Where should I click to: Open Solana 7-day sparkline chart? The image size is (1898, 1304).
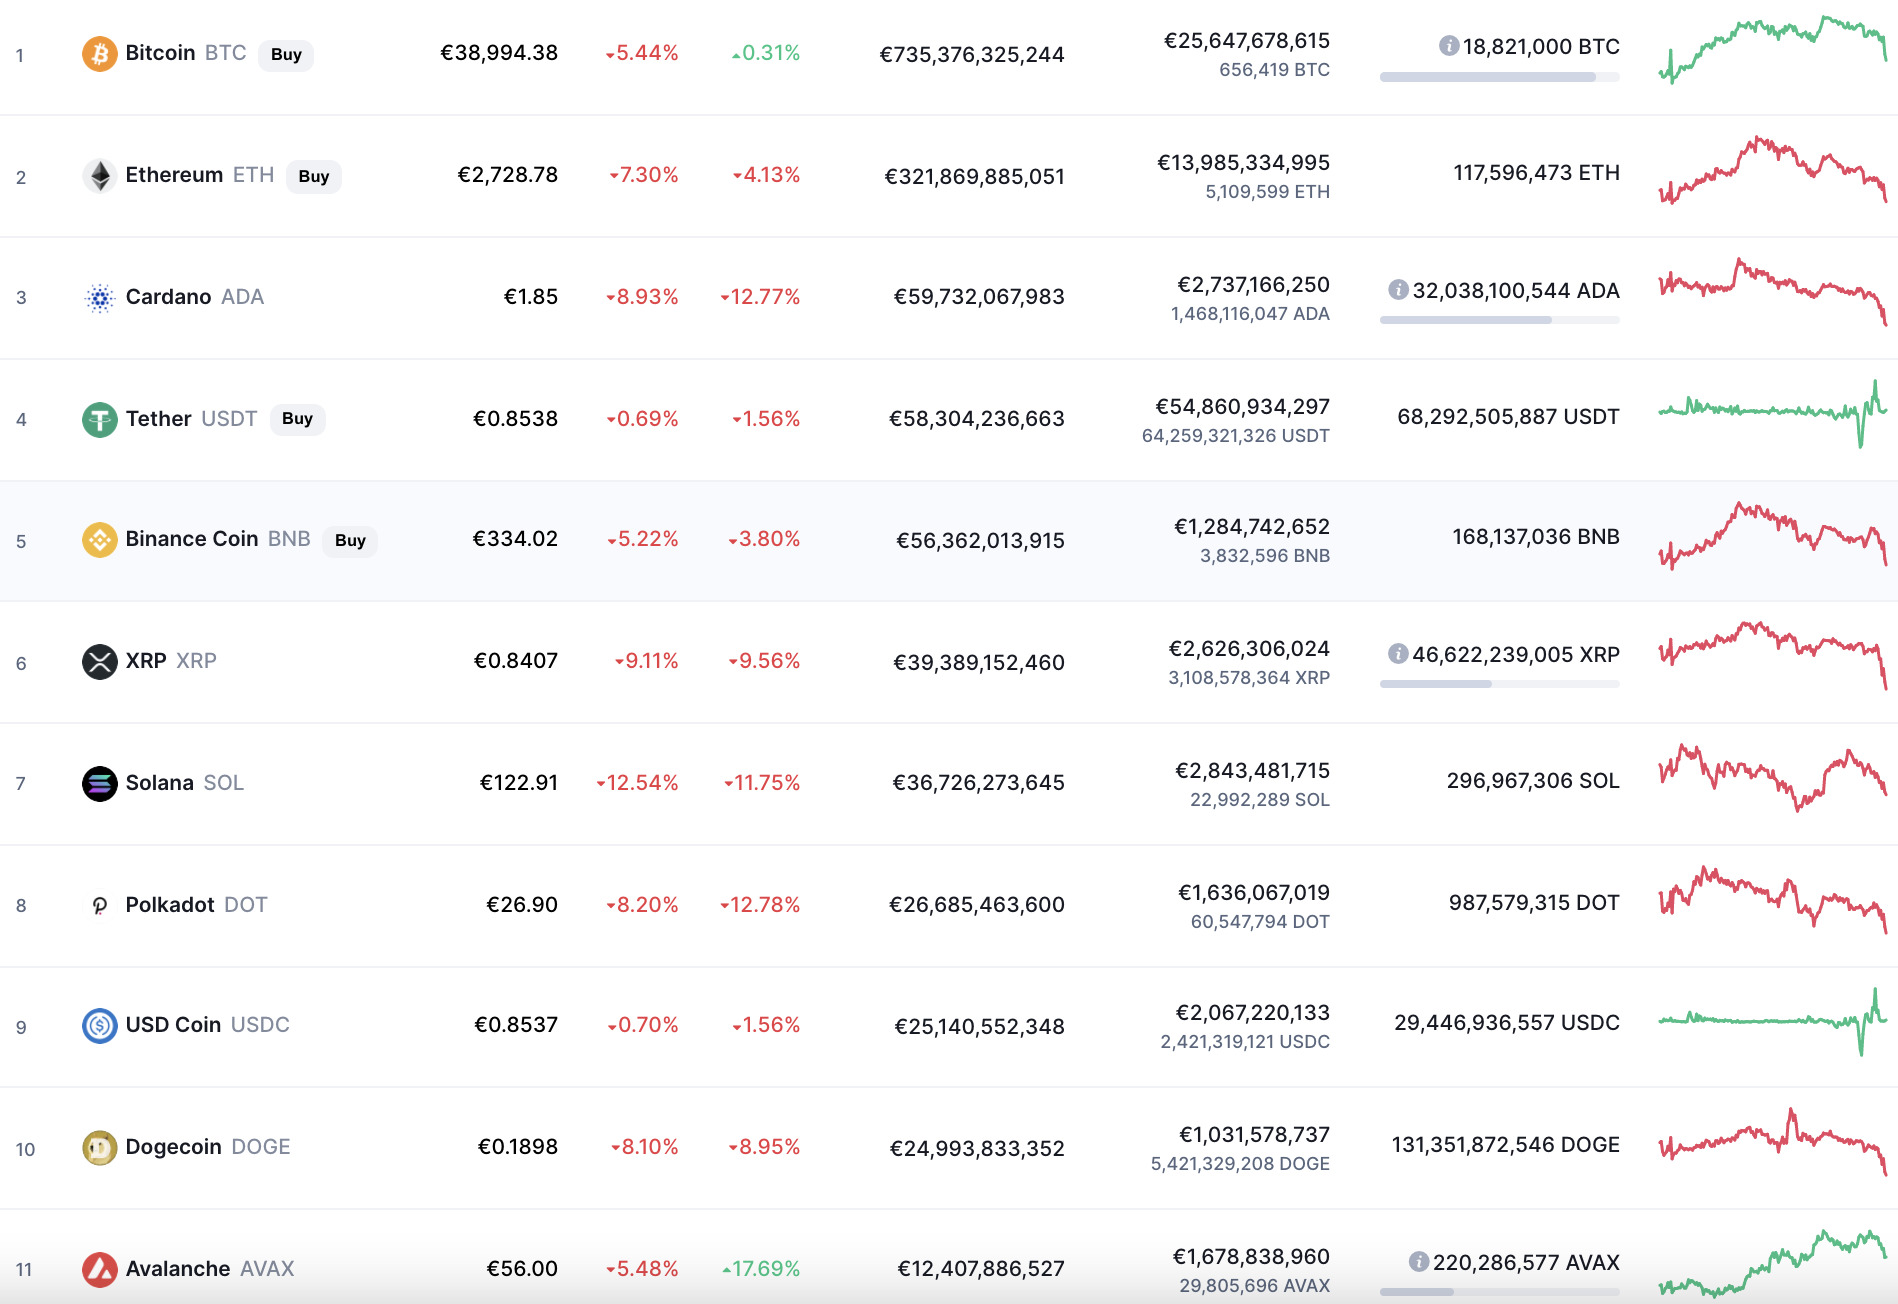[x=1773, y=778]
